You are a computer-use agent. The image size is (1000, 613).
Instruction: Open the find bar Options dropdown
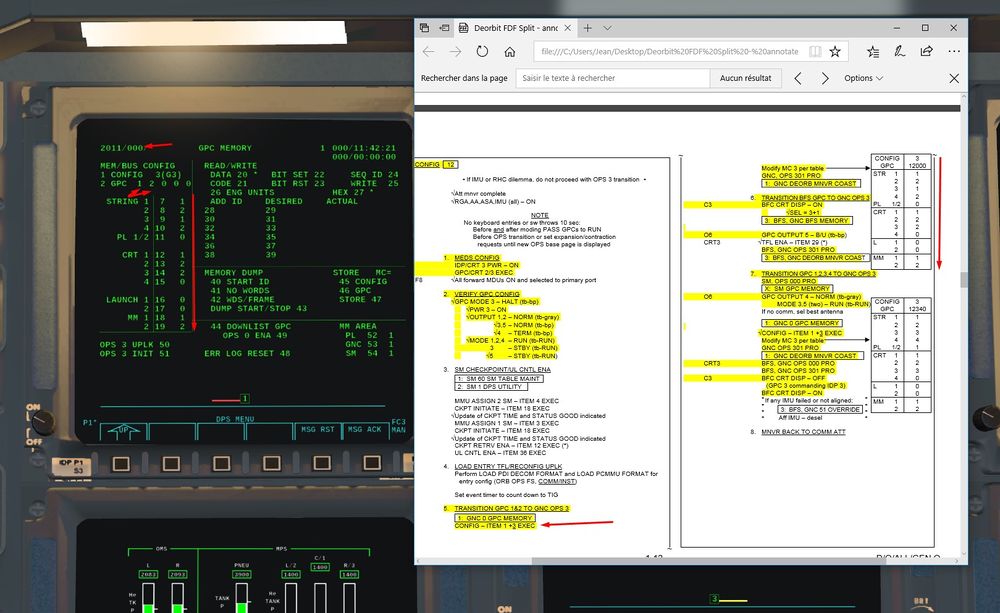[864, 78]
